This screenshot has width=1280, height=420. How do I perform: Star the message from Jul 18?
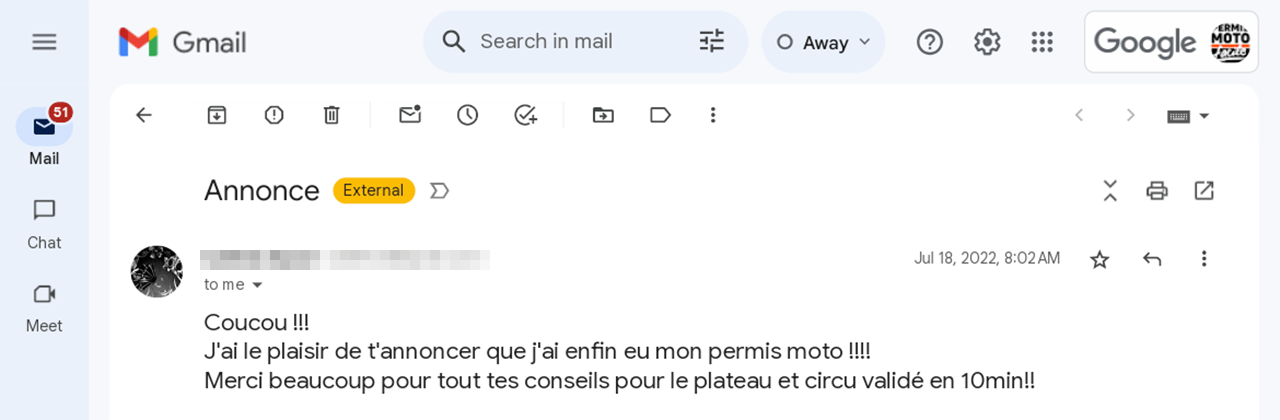point(1100,259)
